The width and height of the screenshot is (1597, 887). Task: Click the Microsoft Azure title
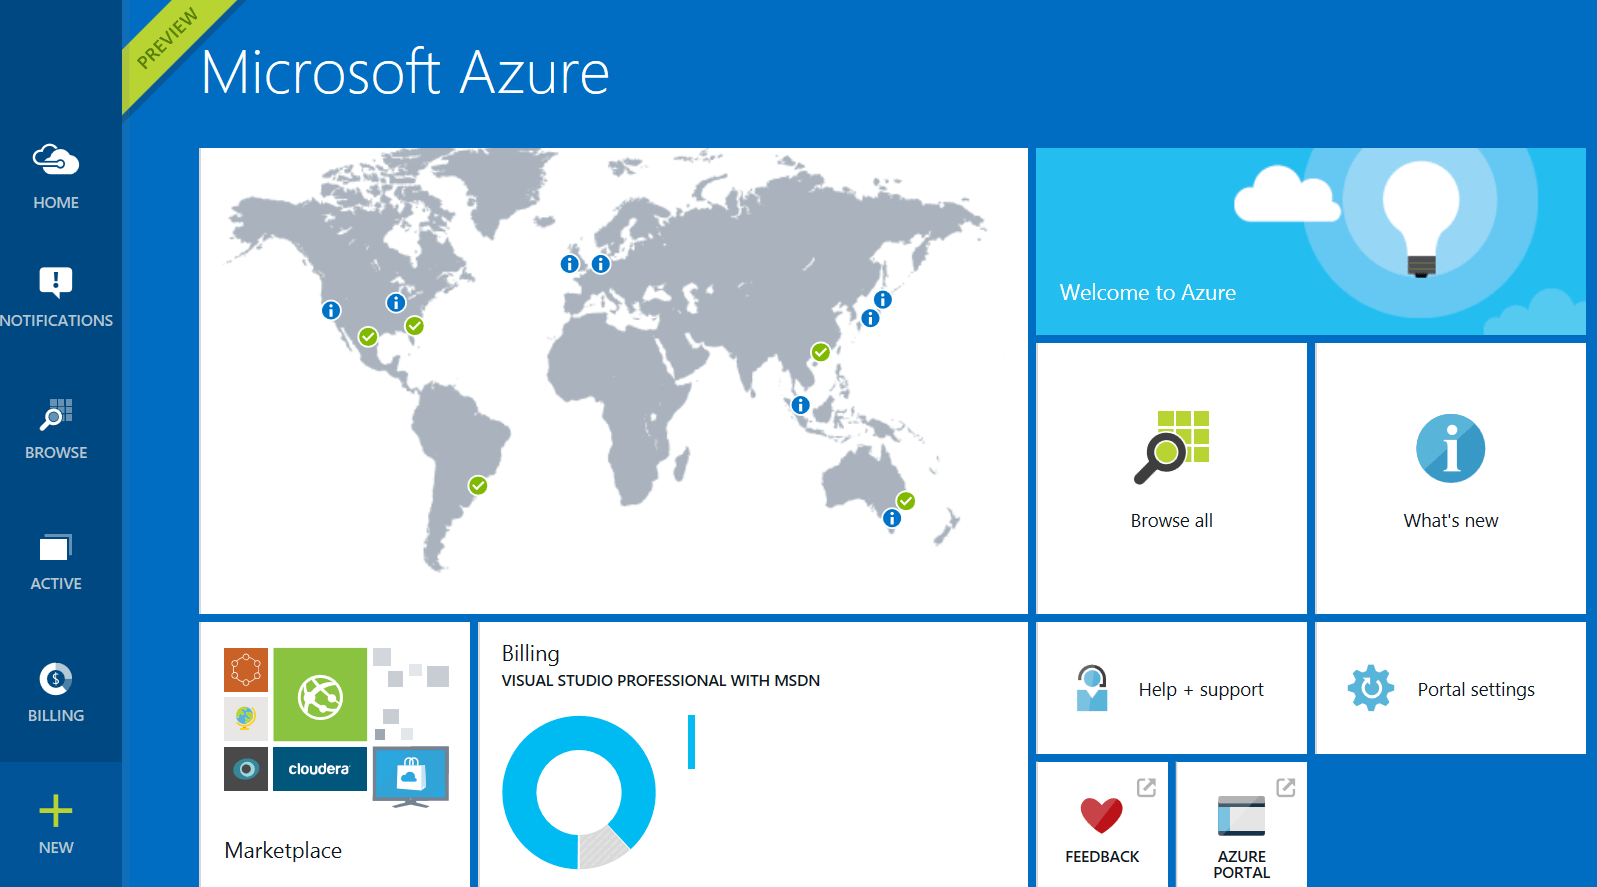click(405, 72)
